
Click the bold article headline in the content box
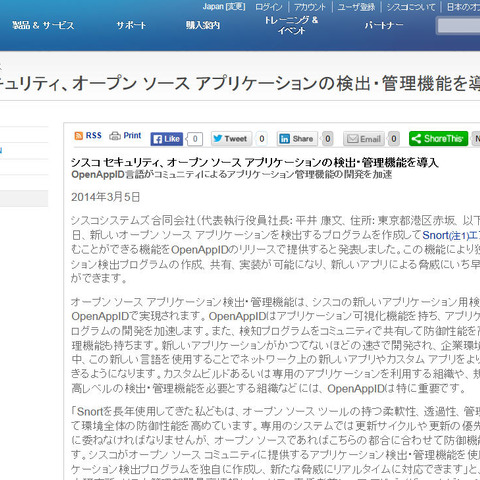[x=254, y=162]
